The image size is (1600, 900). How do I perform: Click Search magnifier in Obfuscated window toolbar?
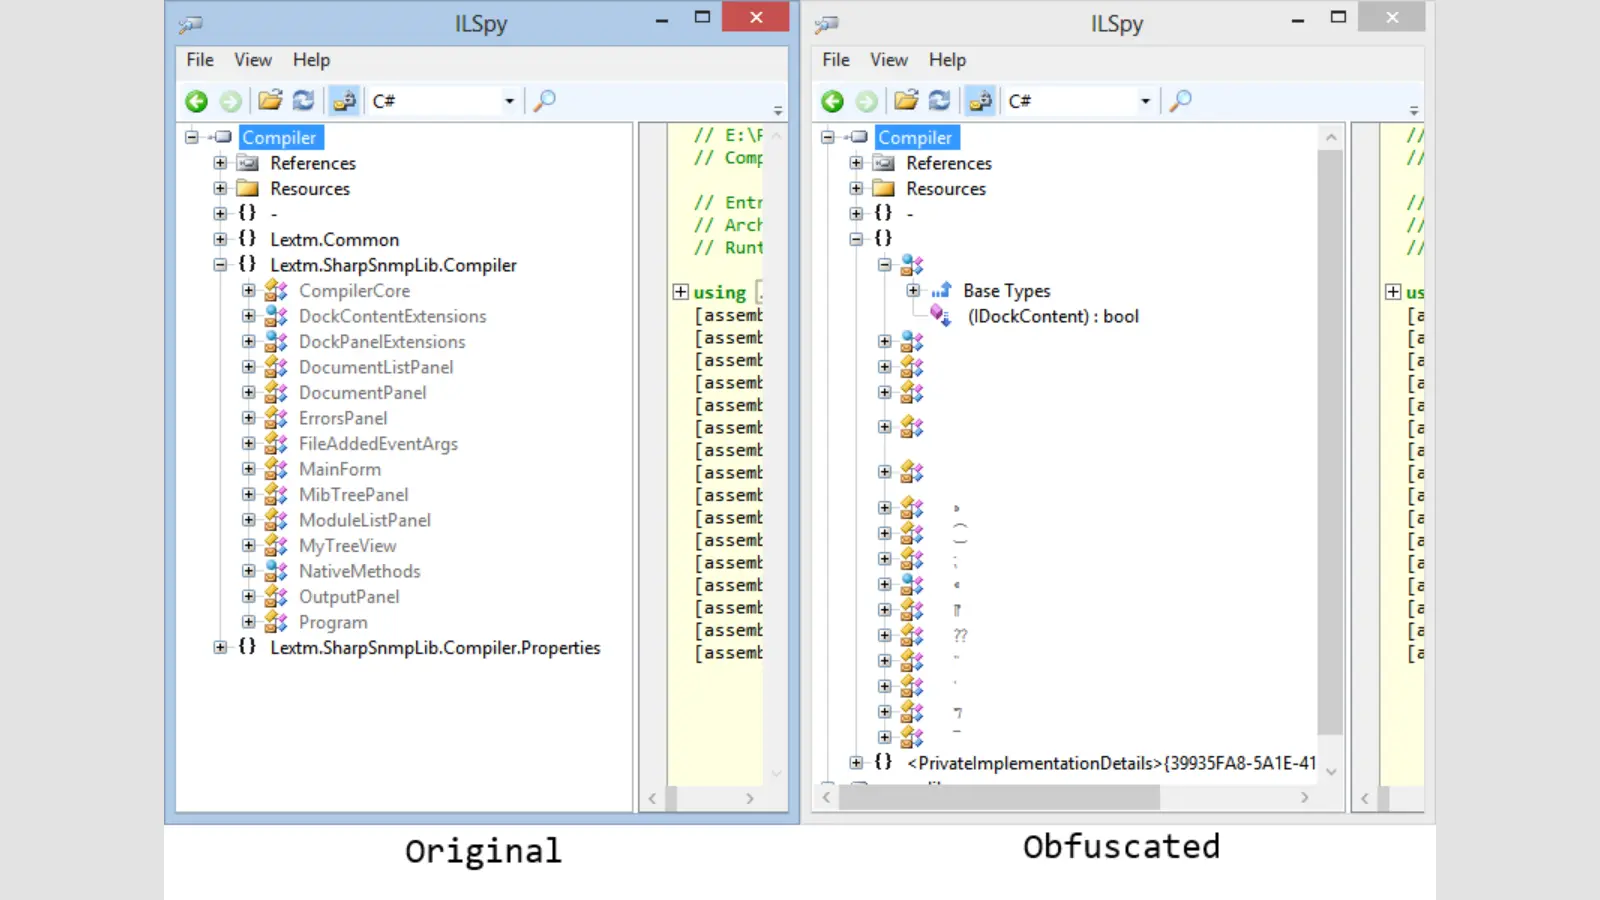point(1181,101)
